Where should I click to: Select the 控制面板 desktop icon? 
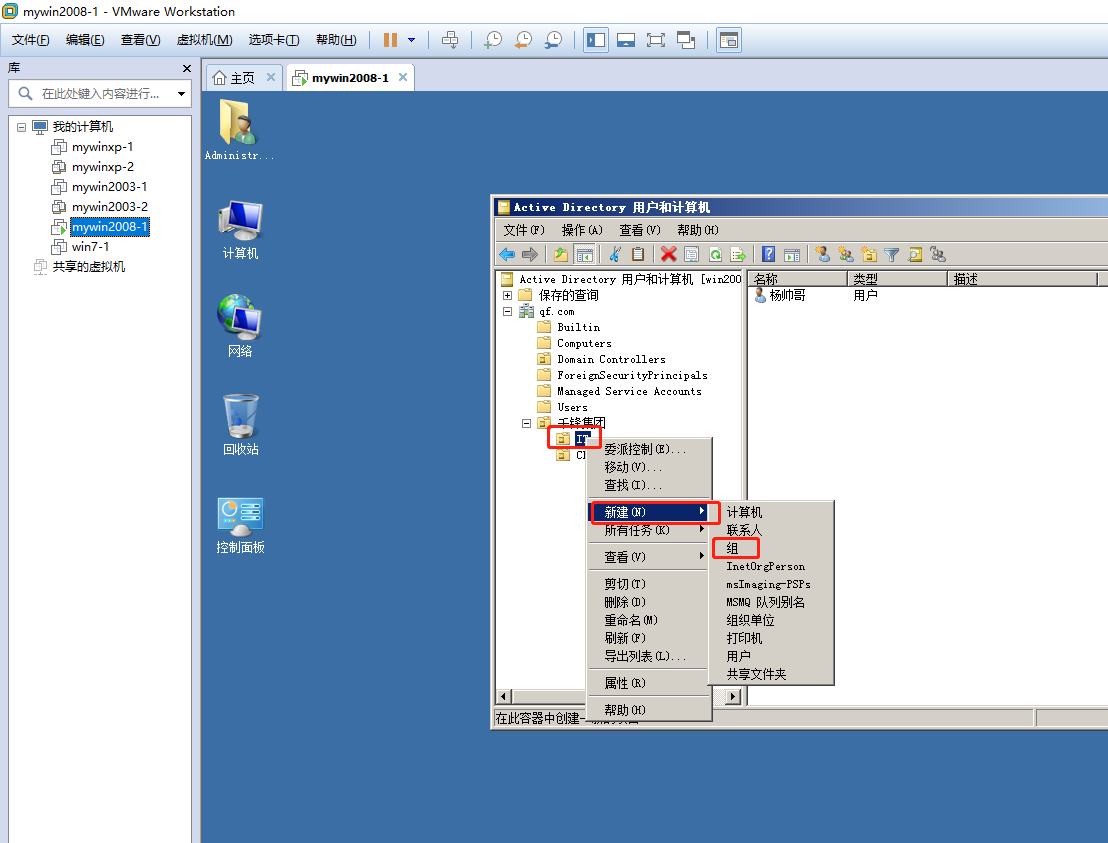[240, 524]
